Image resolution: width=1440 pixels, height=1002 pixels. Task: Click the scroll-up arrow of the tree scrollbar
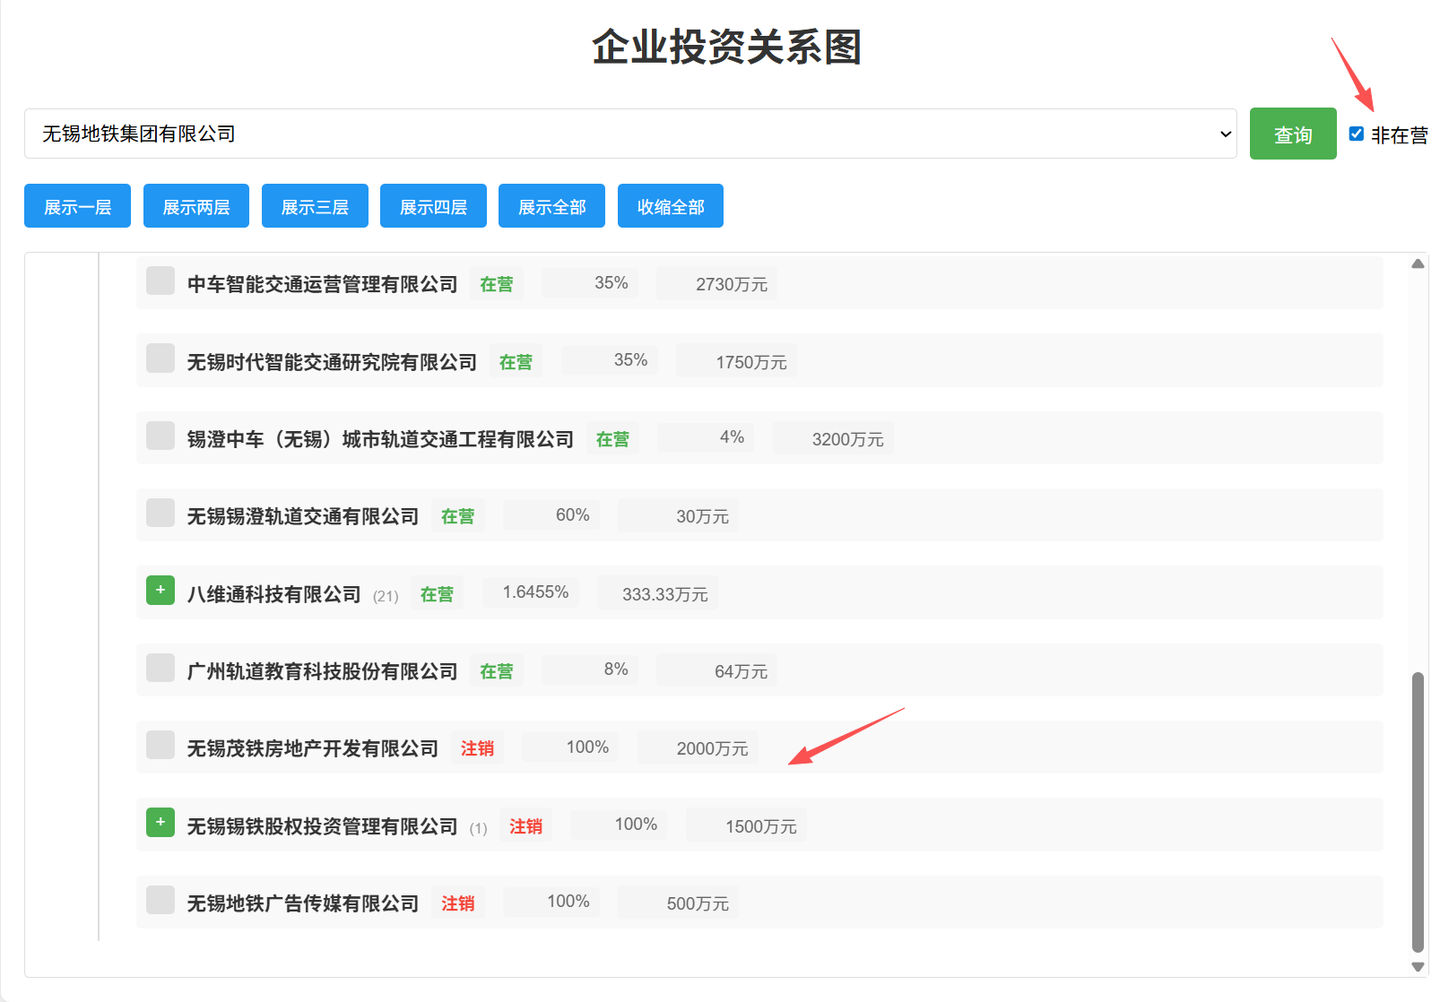tap(1417, 264)
